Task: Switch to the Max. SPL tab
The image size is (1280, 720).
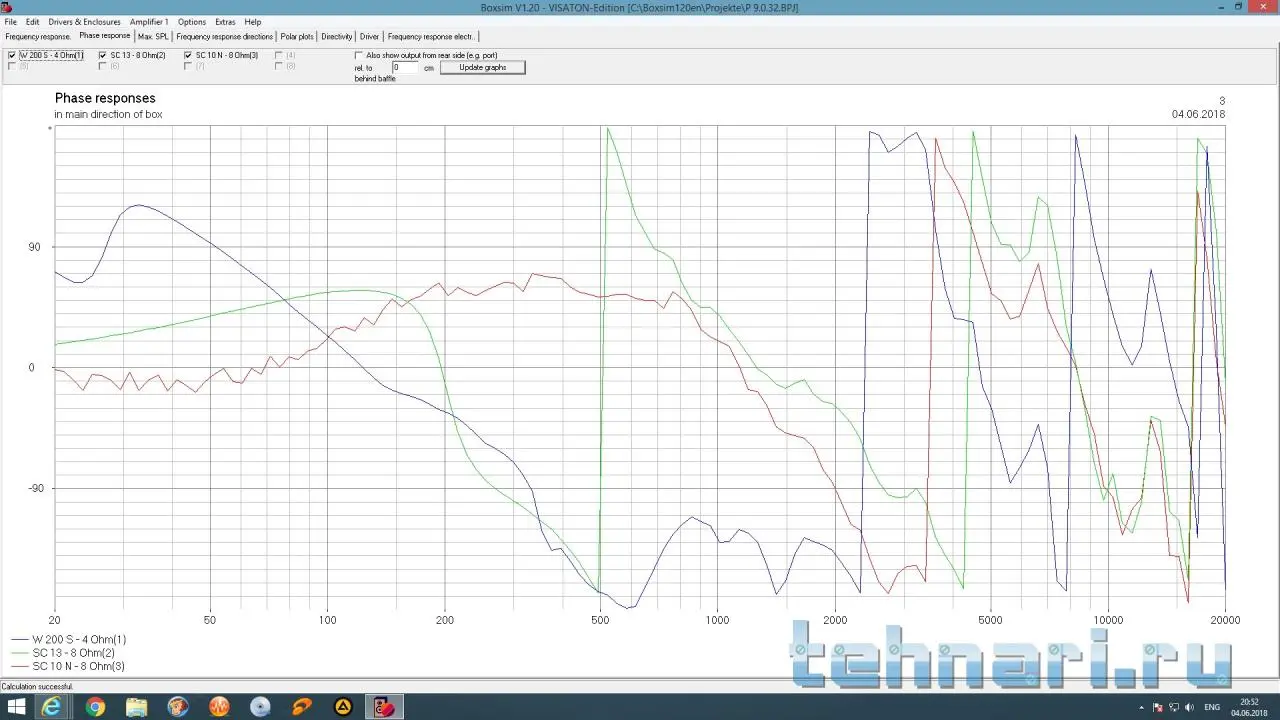Action: (x=153, y=36)
